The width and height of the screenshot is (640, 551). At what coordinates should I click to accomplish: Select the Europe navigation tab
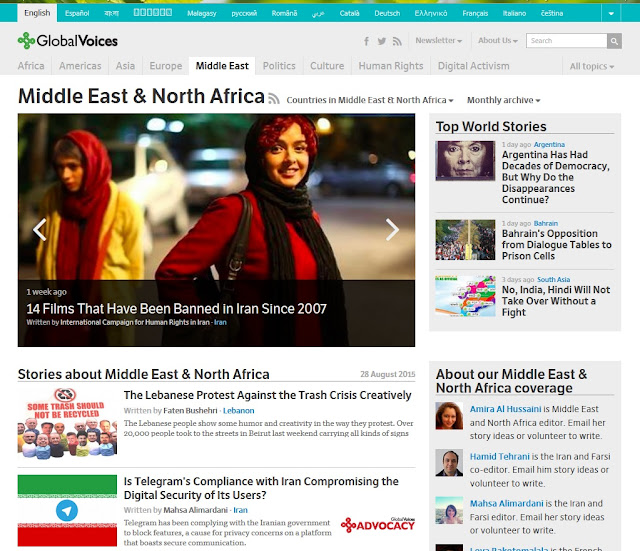point(166,66)
